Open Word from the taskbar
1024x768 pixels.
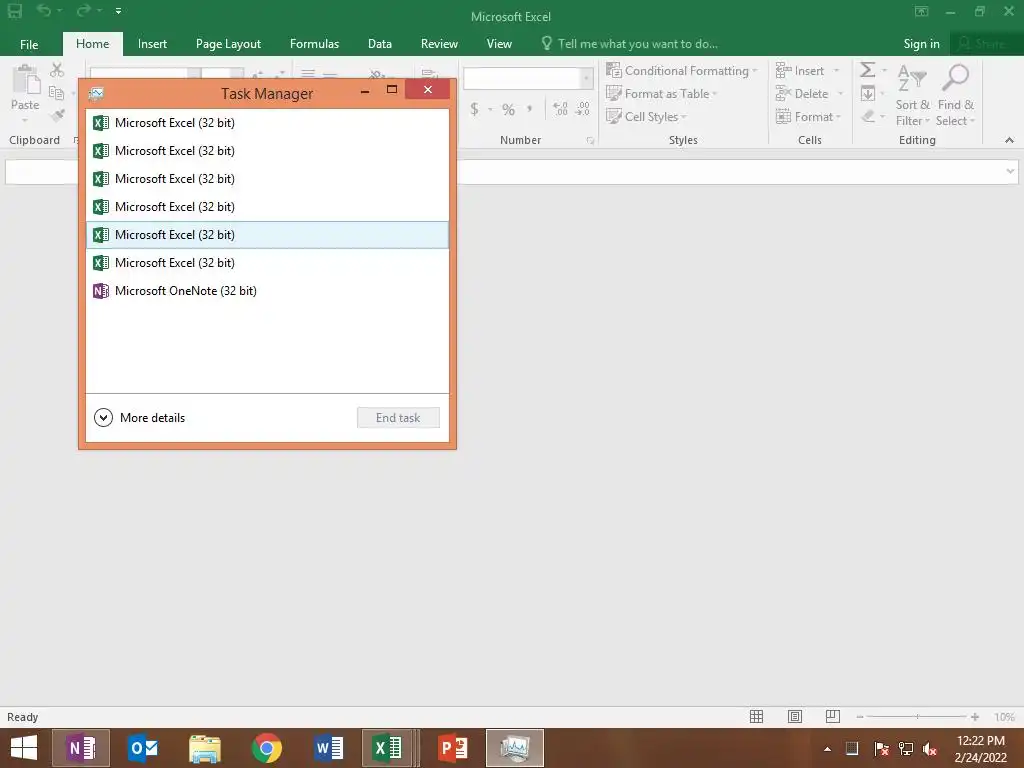[x=328, y=748]
